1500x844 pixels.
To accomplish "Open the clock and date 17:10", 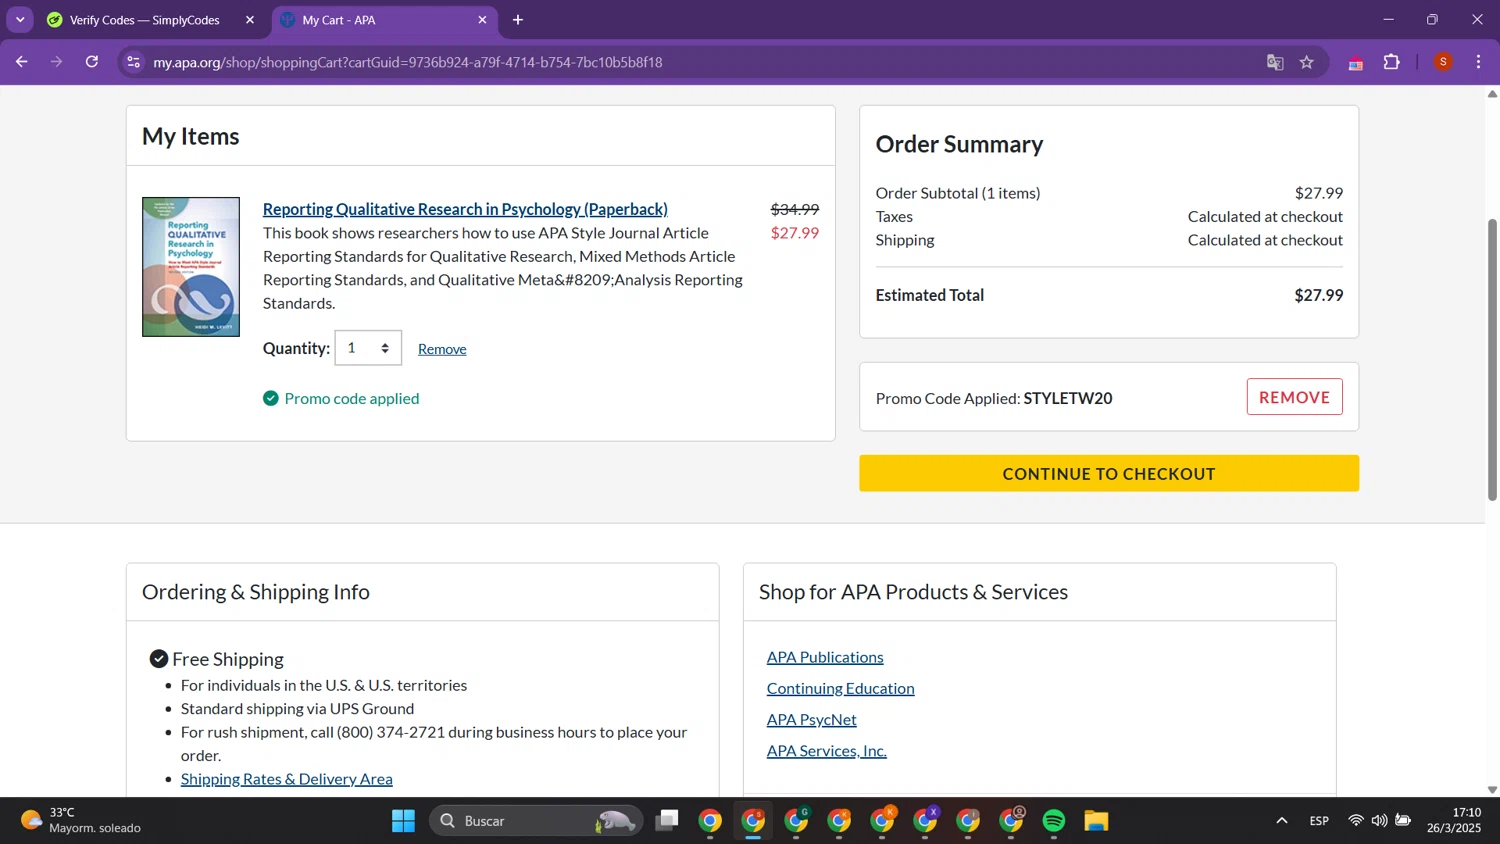I will coord(1454,821).
